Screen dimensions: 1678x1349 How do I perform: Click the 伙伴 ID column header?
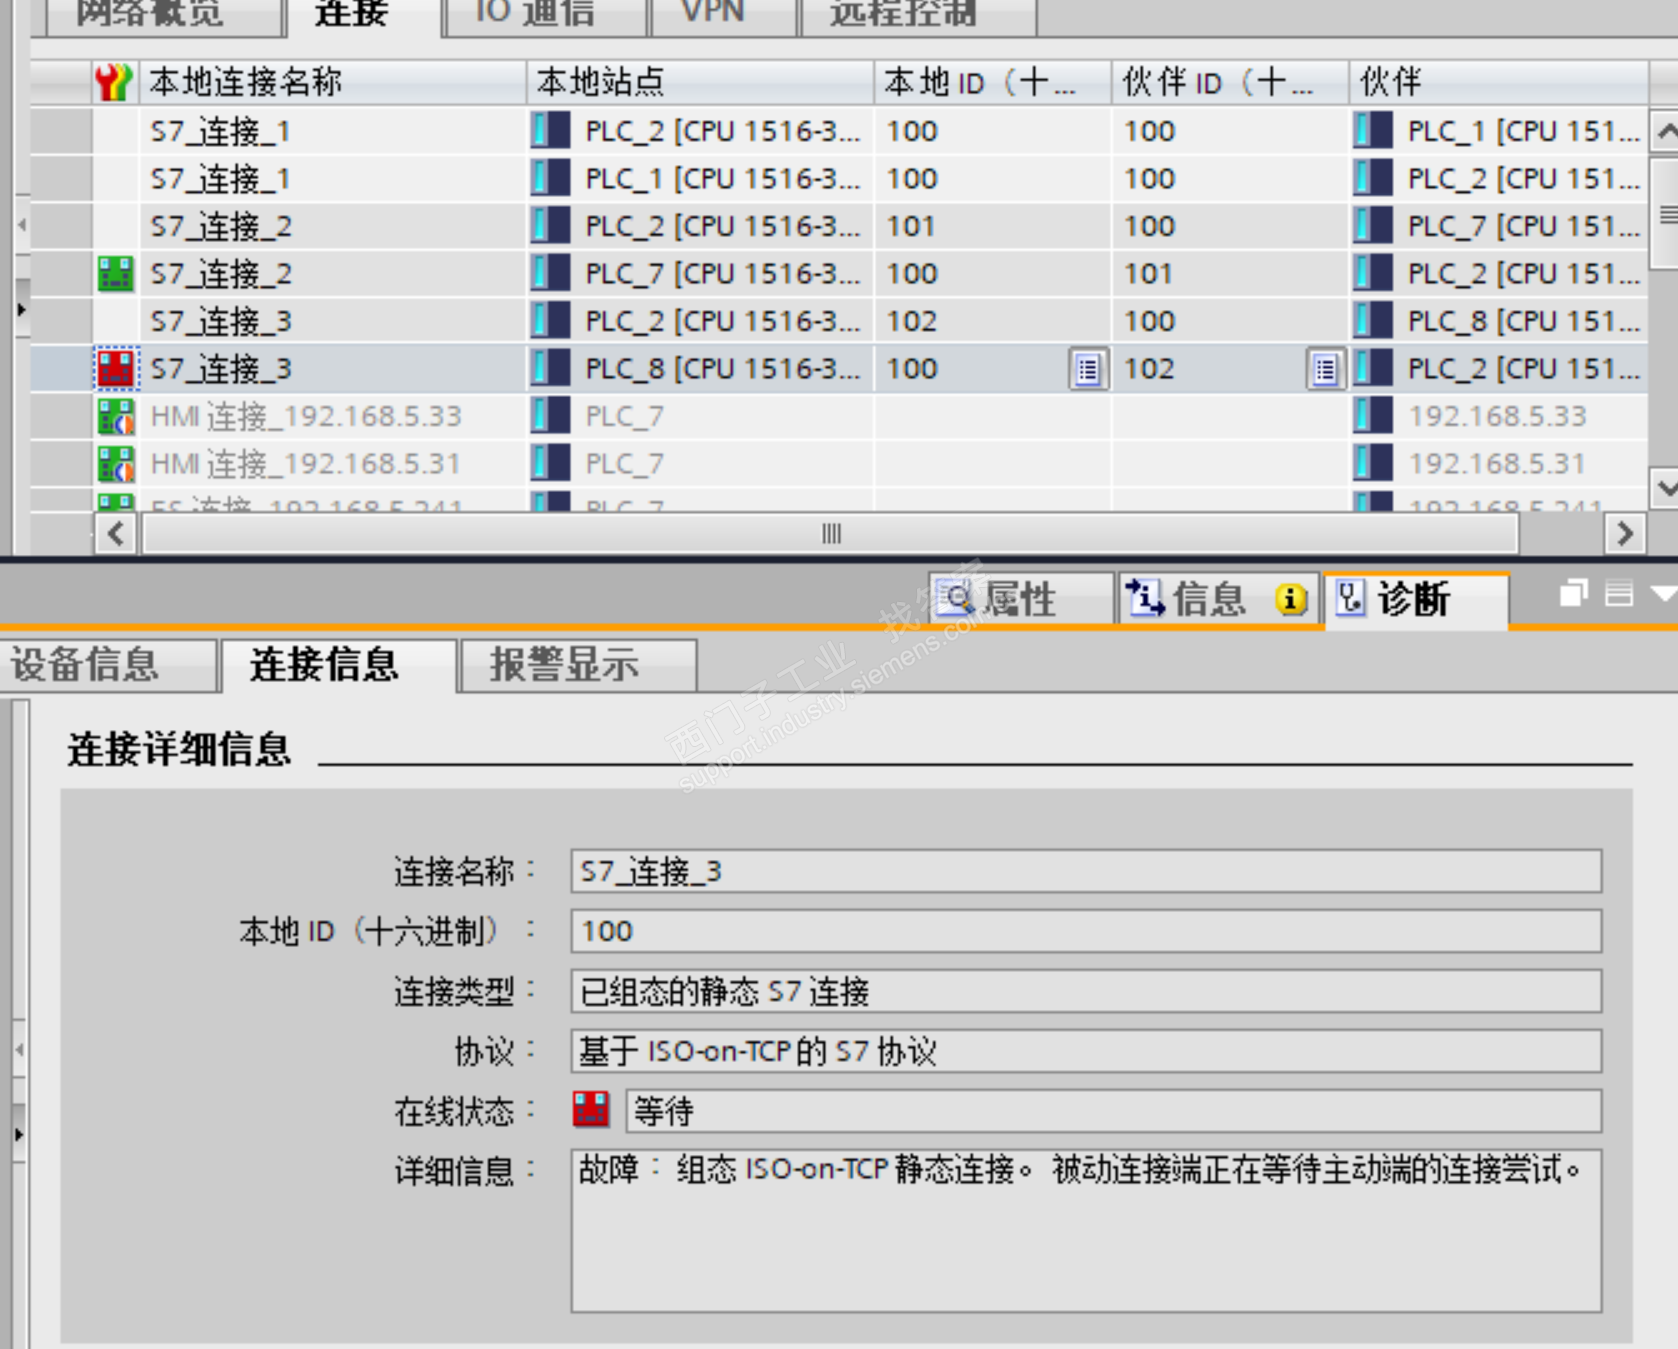(x=1230, y=82)
